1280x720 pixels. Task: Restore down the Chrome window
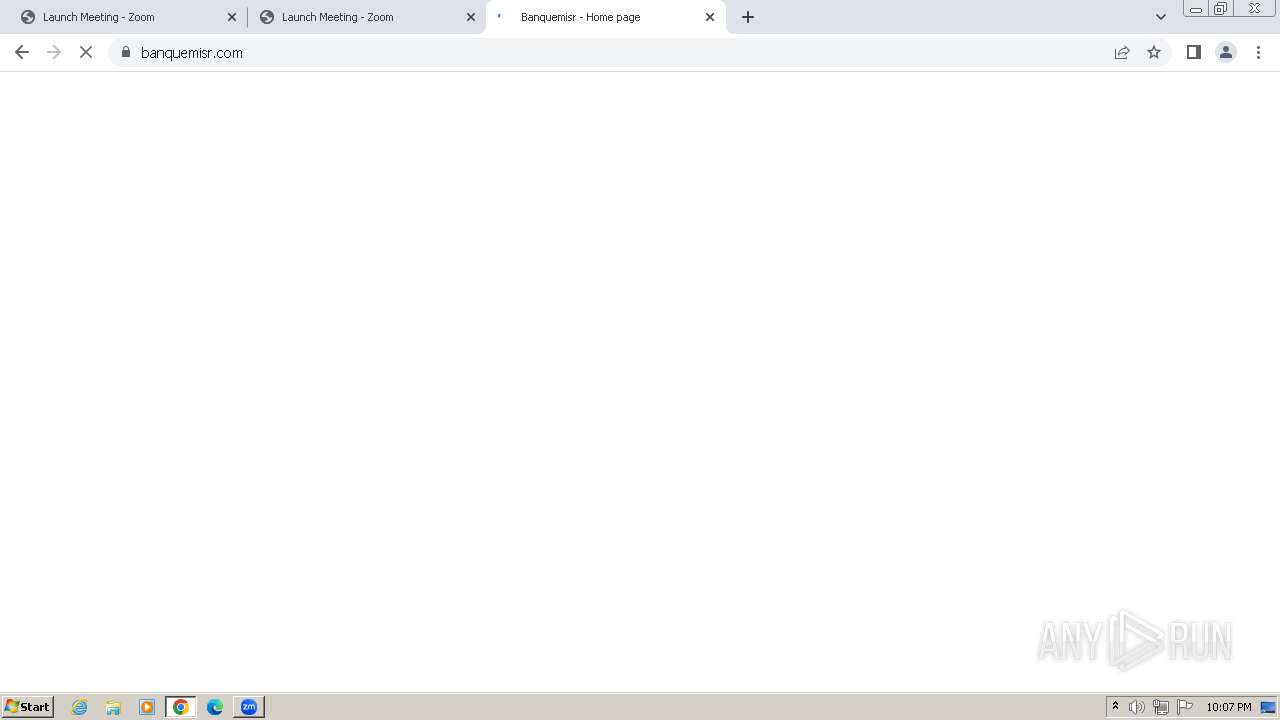click(1221, 9)
